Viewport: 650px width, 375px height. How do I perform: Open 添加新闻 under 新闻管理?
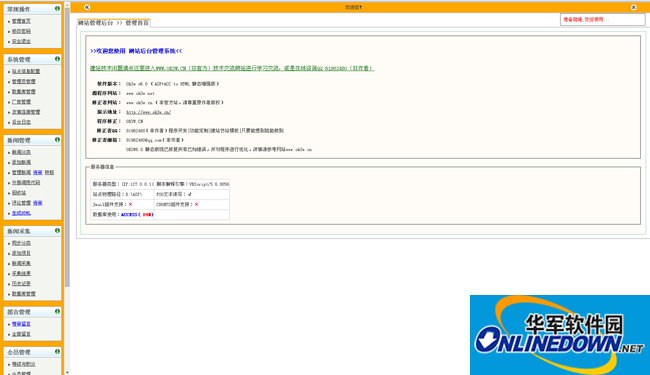click(21, 162)
